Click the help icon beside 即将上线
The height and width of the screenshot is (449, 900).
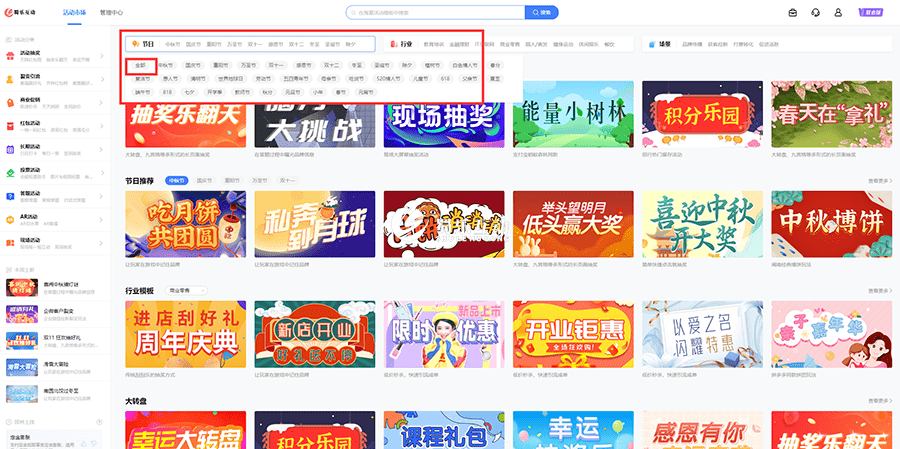99,422
